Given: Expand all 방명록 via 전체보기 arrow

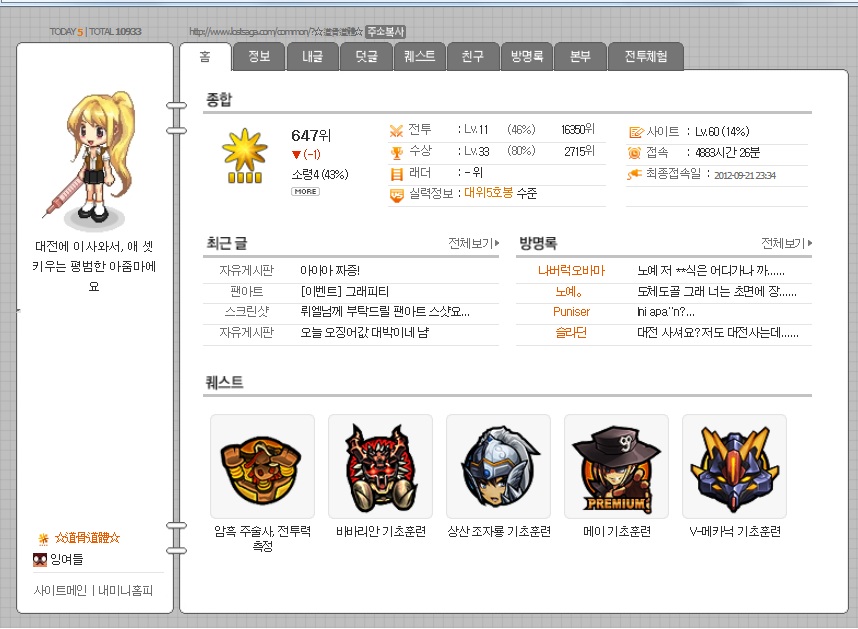Looking at the screenshot, I should click(786, 243).
